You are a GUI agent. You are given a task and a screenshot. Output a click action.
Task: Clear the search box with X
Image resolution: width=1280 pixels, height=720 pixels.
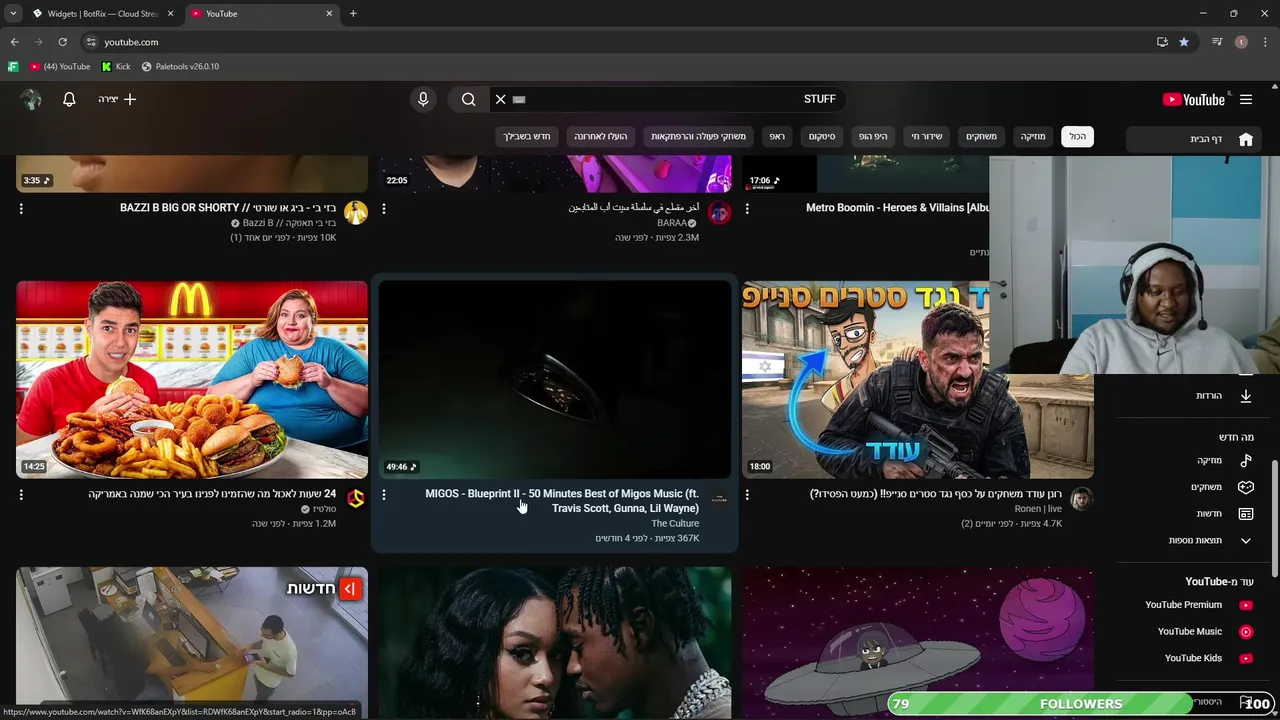501,99
